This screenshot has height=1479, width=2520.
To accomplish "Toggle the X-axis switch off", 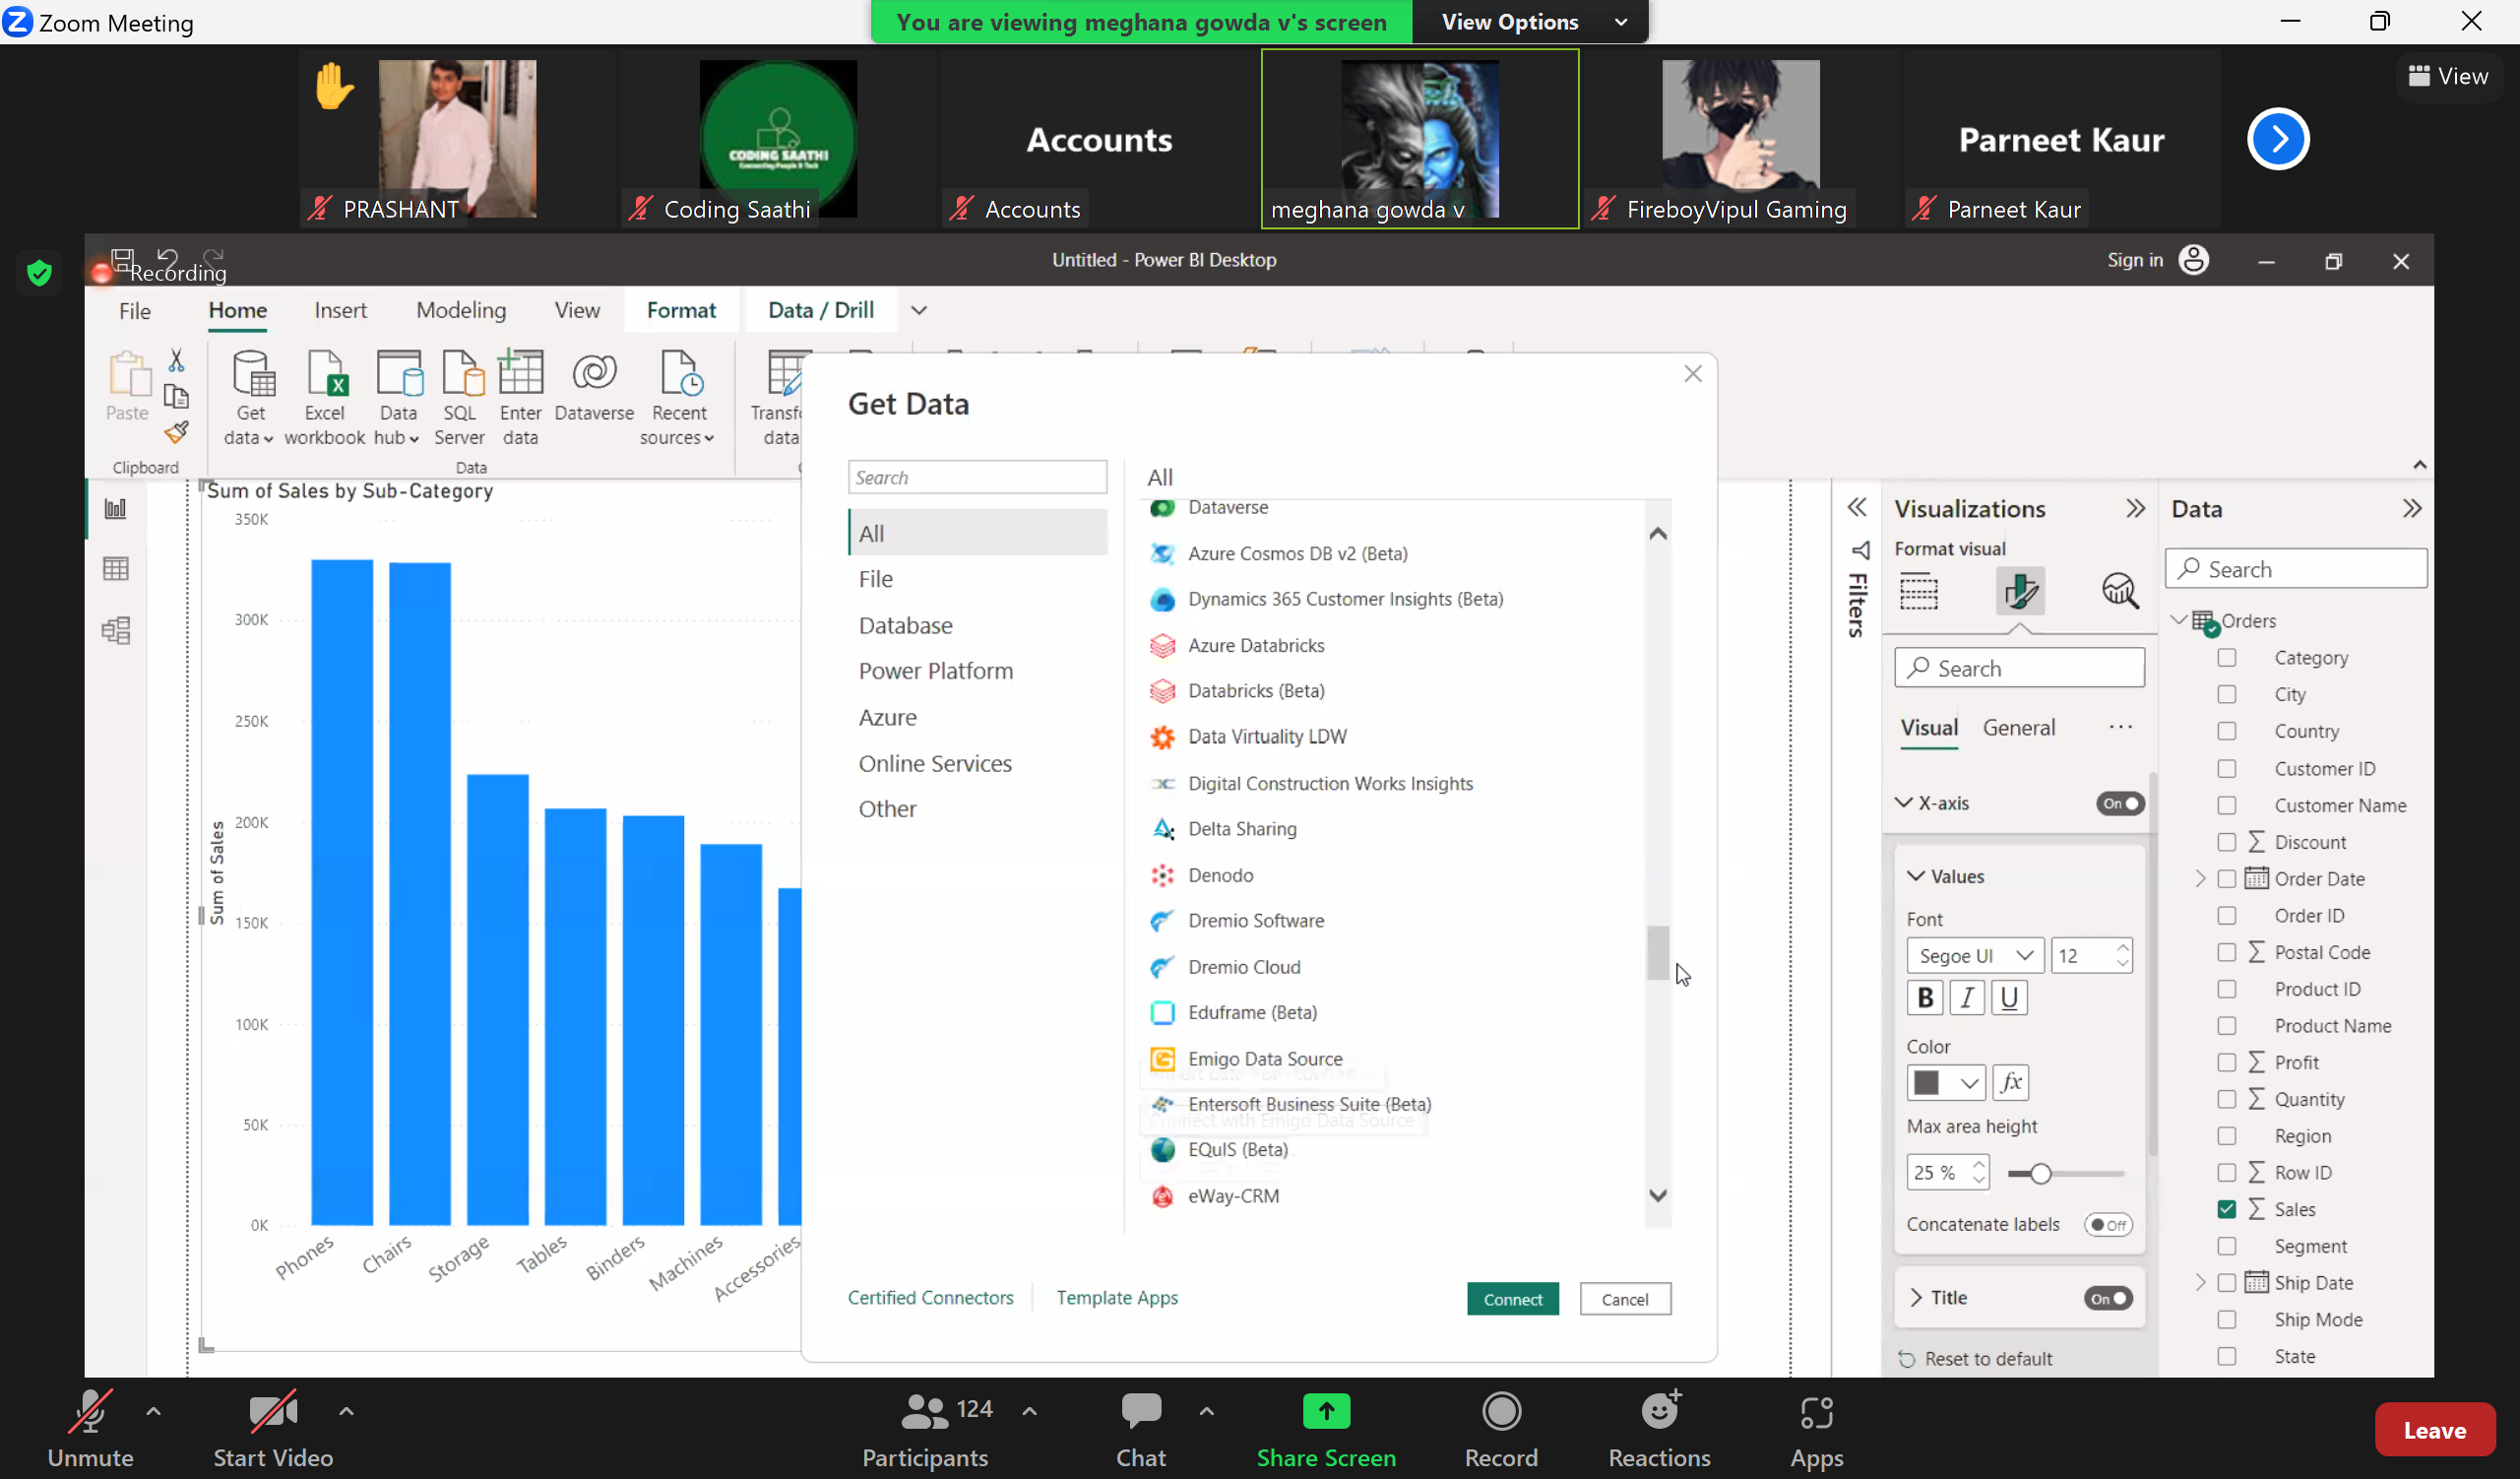I will (x=2119, y=803).
